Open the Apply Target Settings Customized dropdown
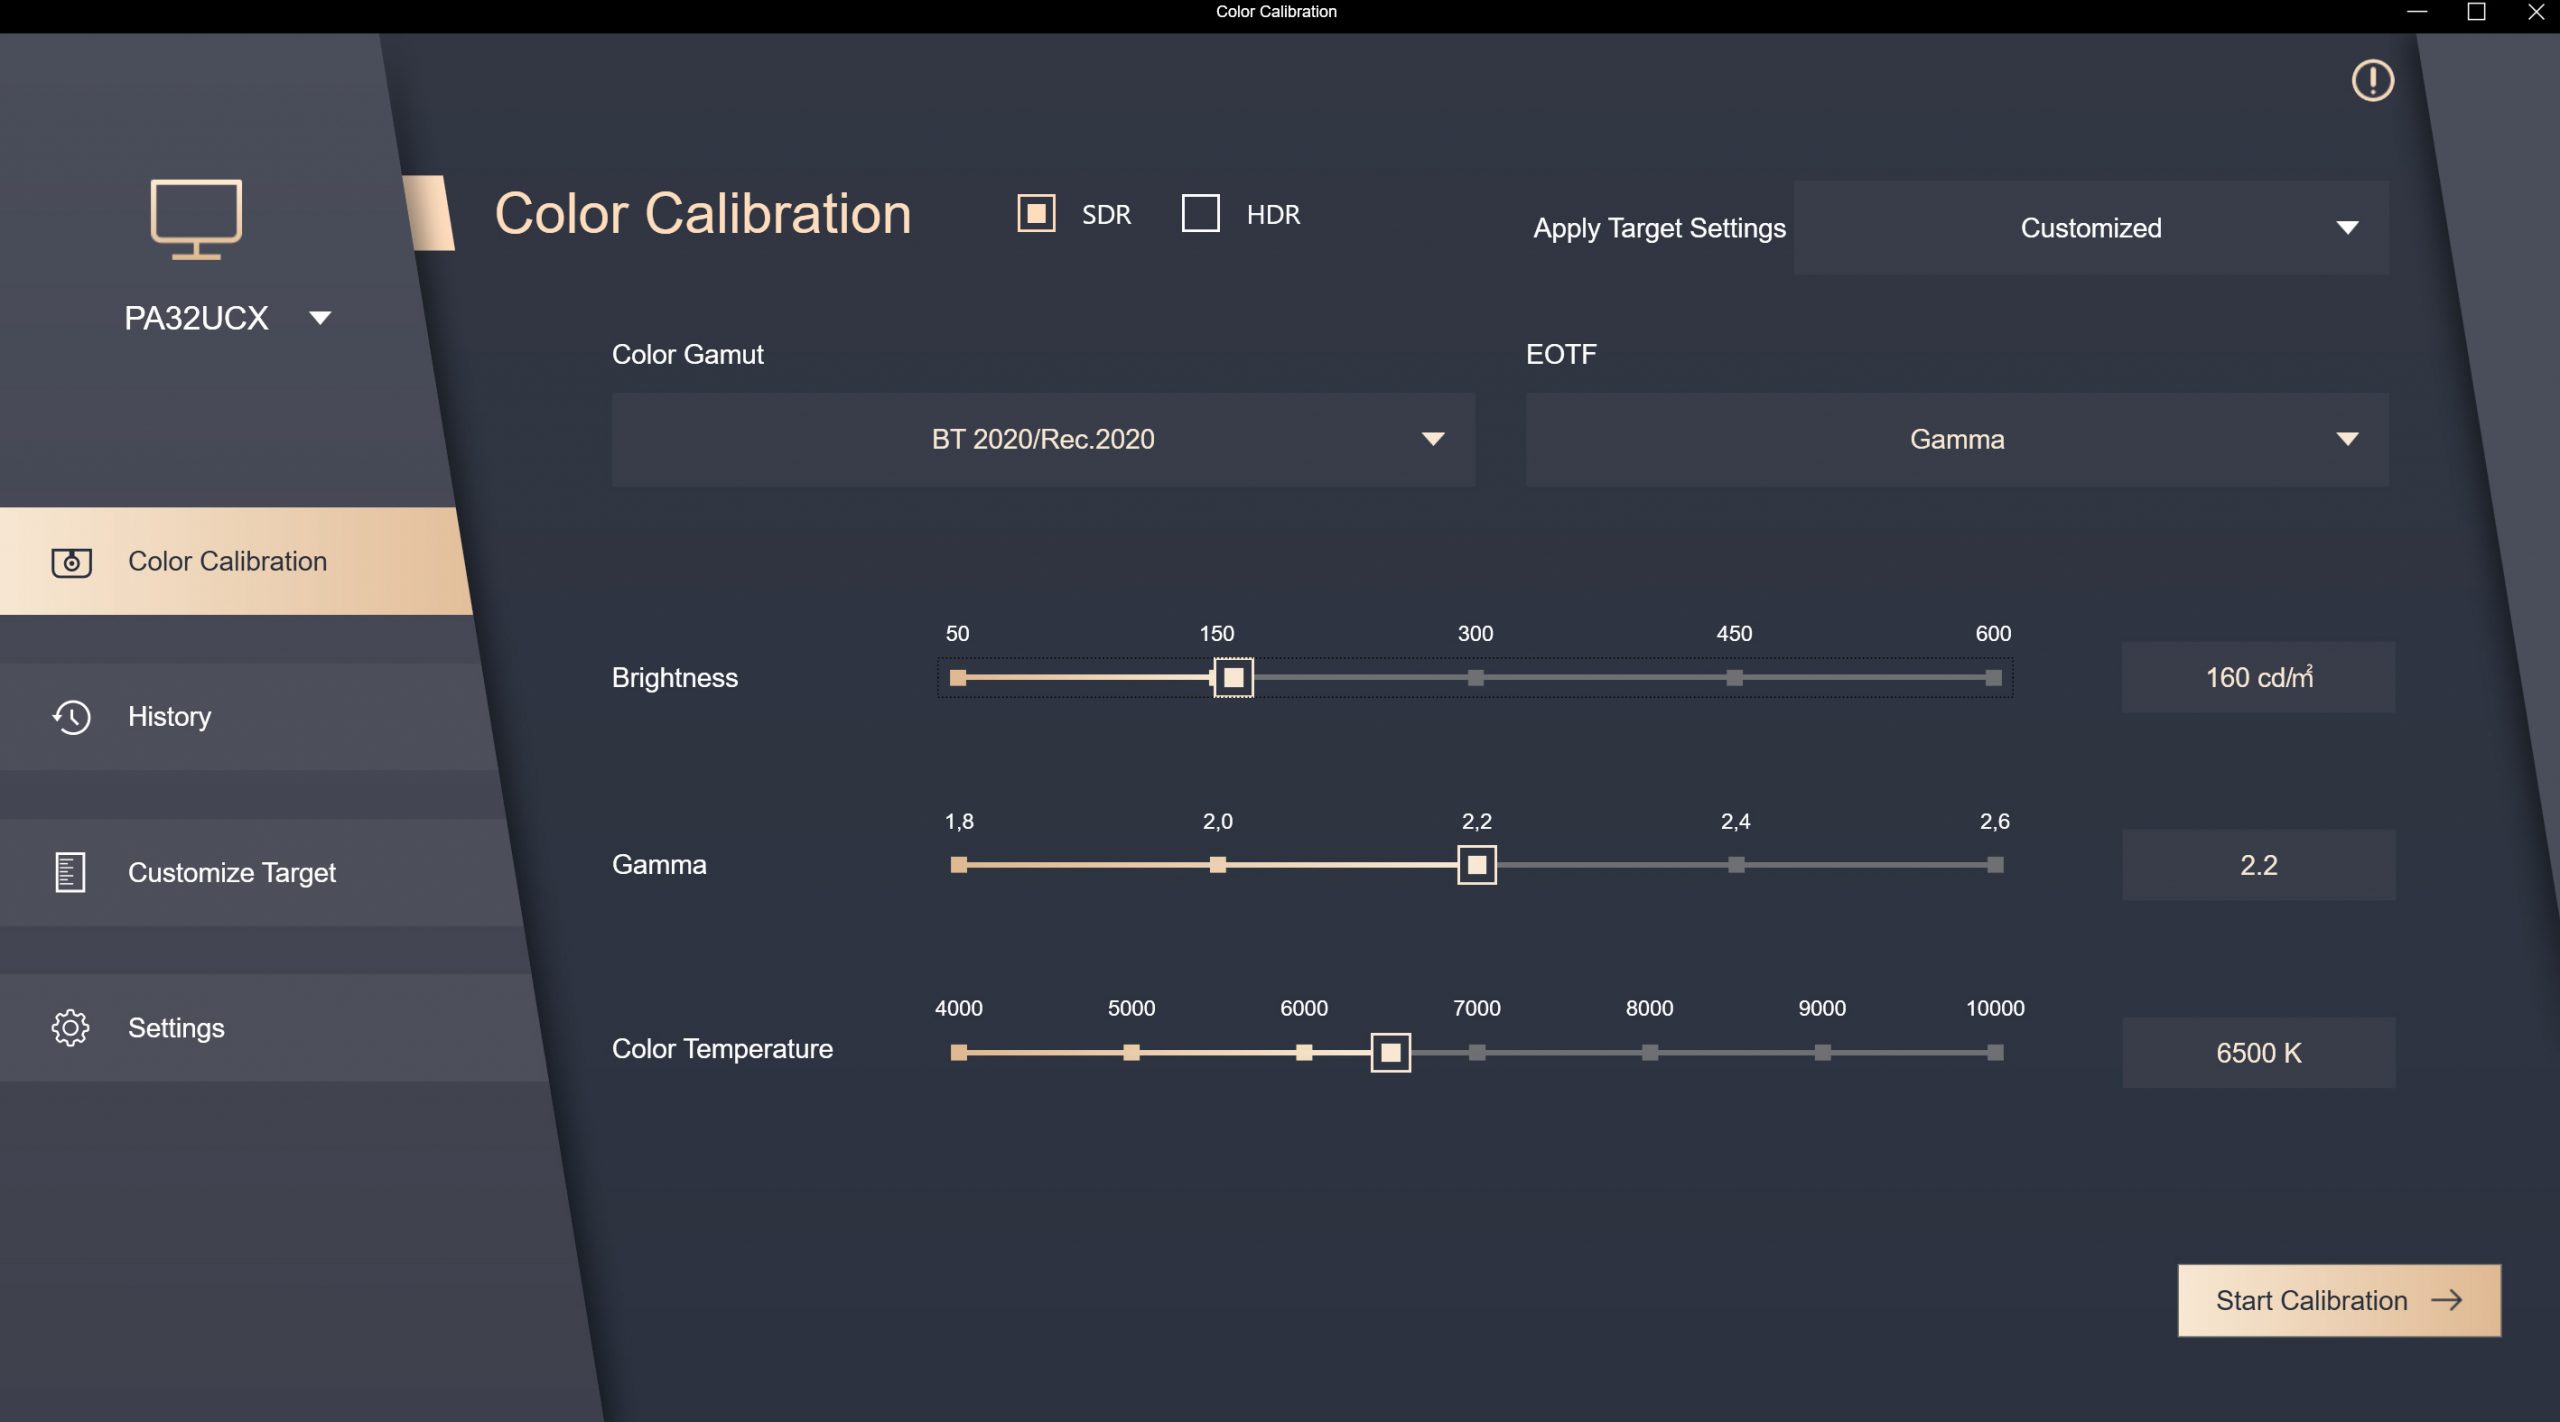The height and width of the screenshot is (1422, 2560). pos(2090,228)
